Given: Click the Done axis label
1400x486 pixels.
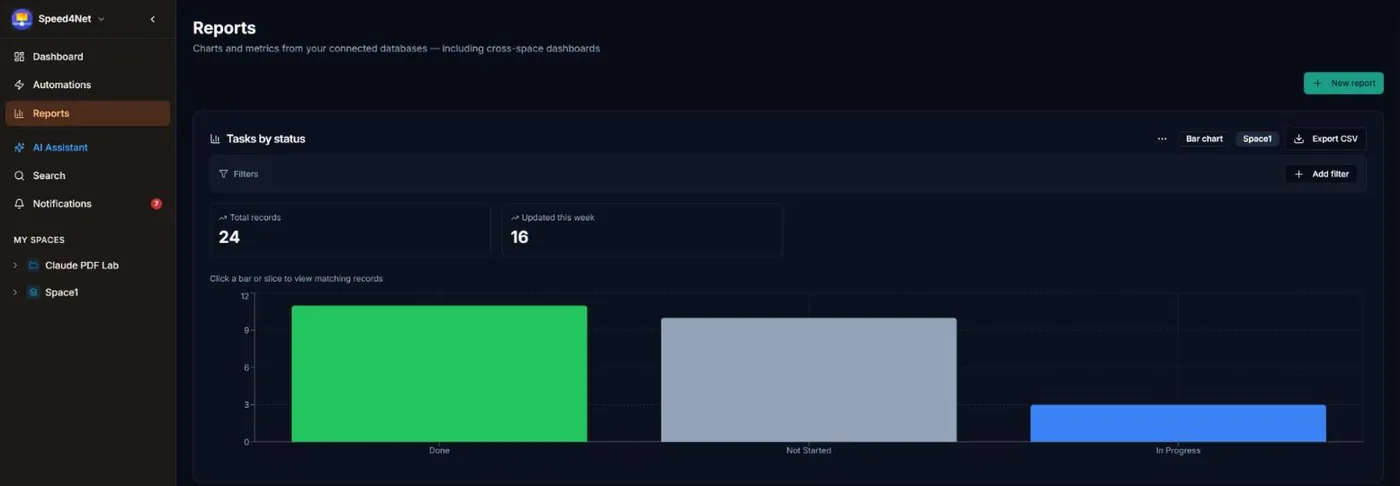Looking at the screenshot, I should point(439,451).
